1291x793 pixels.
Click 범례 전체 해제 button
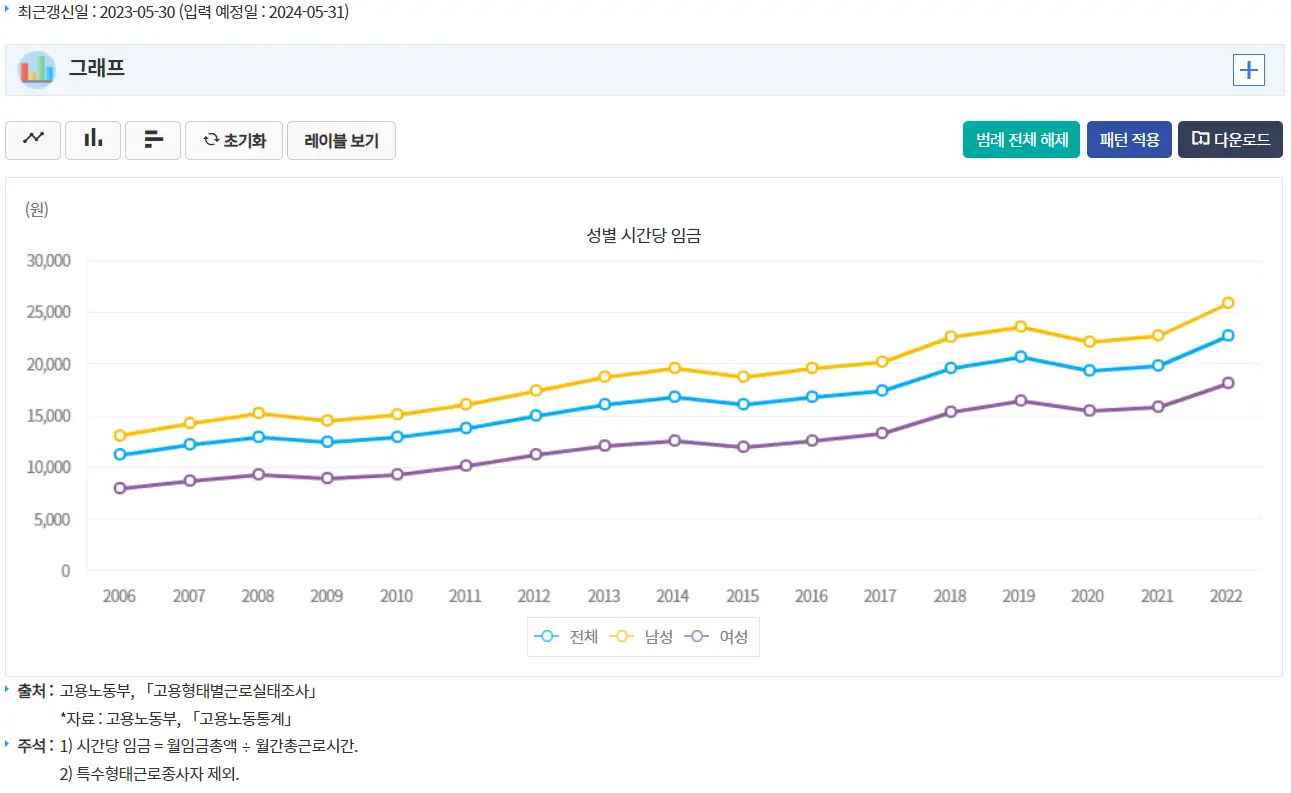(1021, 140)
